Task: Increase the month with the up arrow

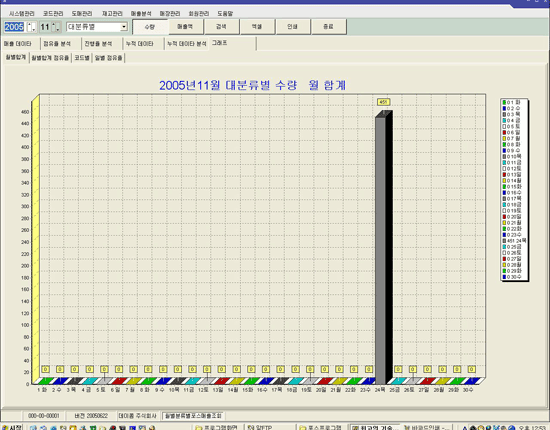Action: (x=54, y=25)
